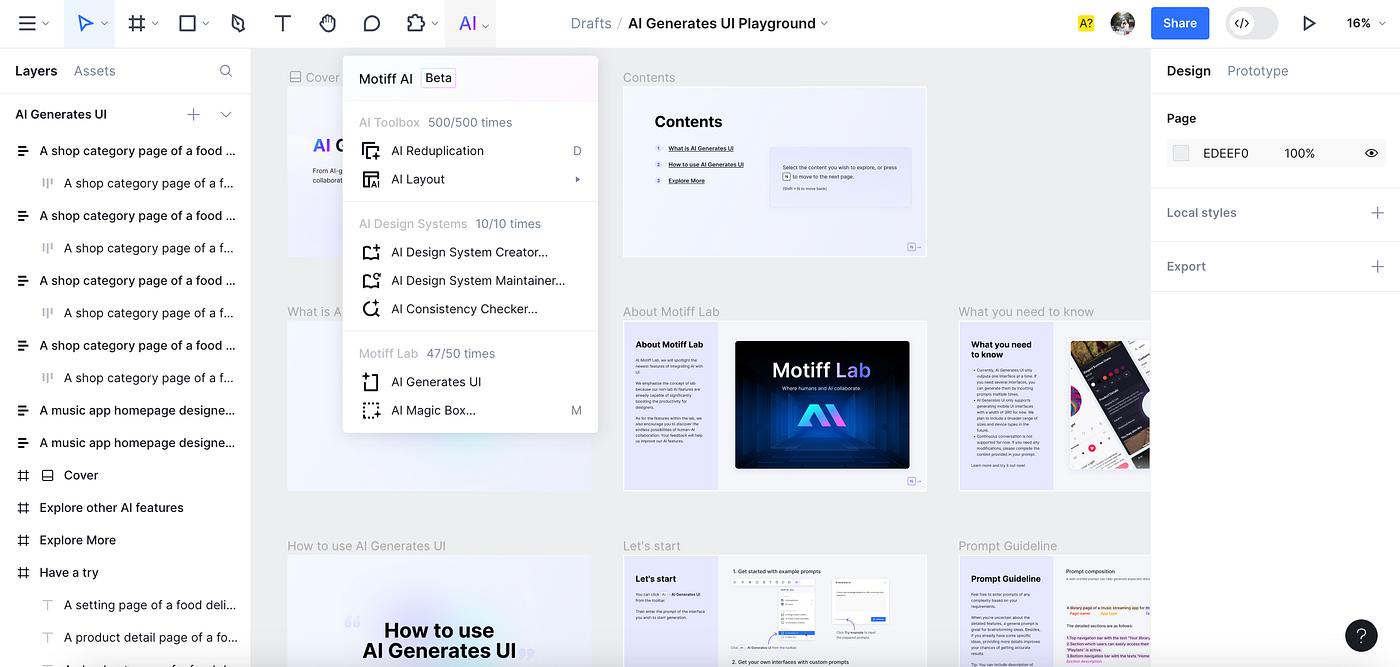Add a local style with plus
1400x667 pixels.
pyautogui.click(x=1377, y=213)
